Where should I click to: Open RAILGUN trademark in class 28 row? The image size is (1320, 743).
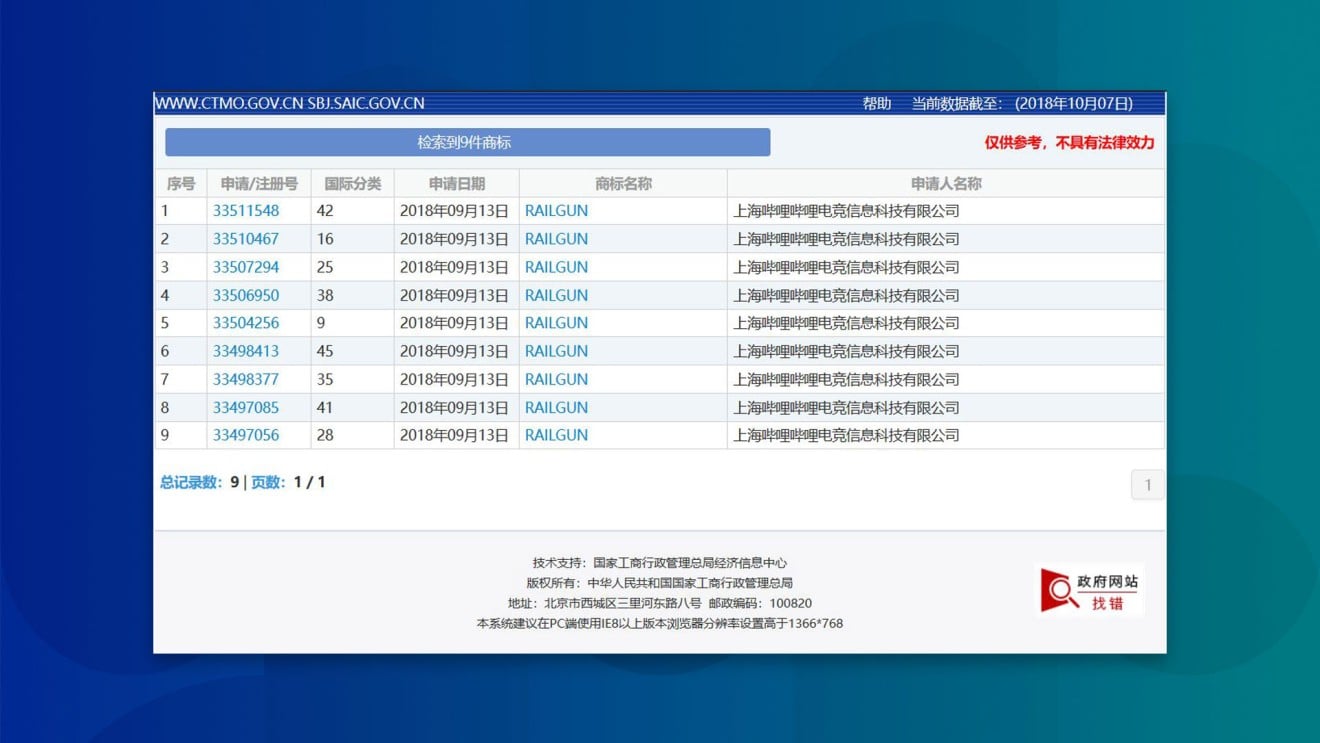556,435
